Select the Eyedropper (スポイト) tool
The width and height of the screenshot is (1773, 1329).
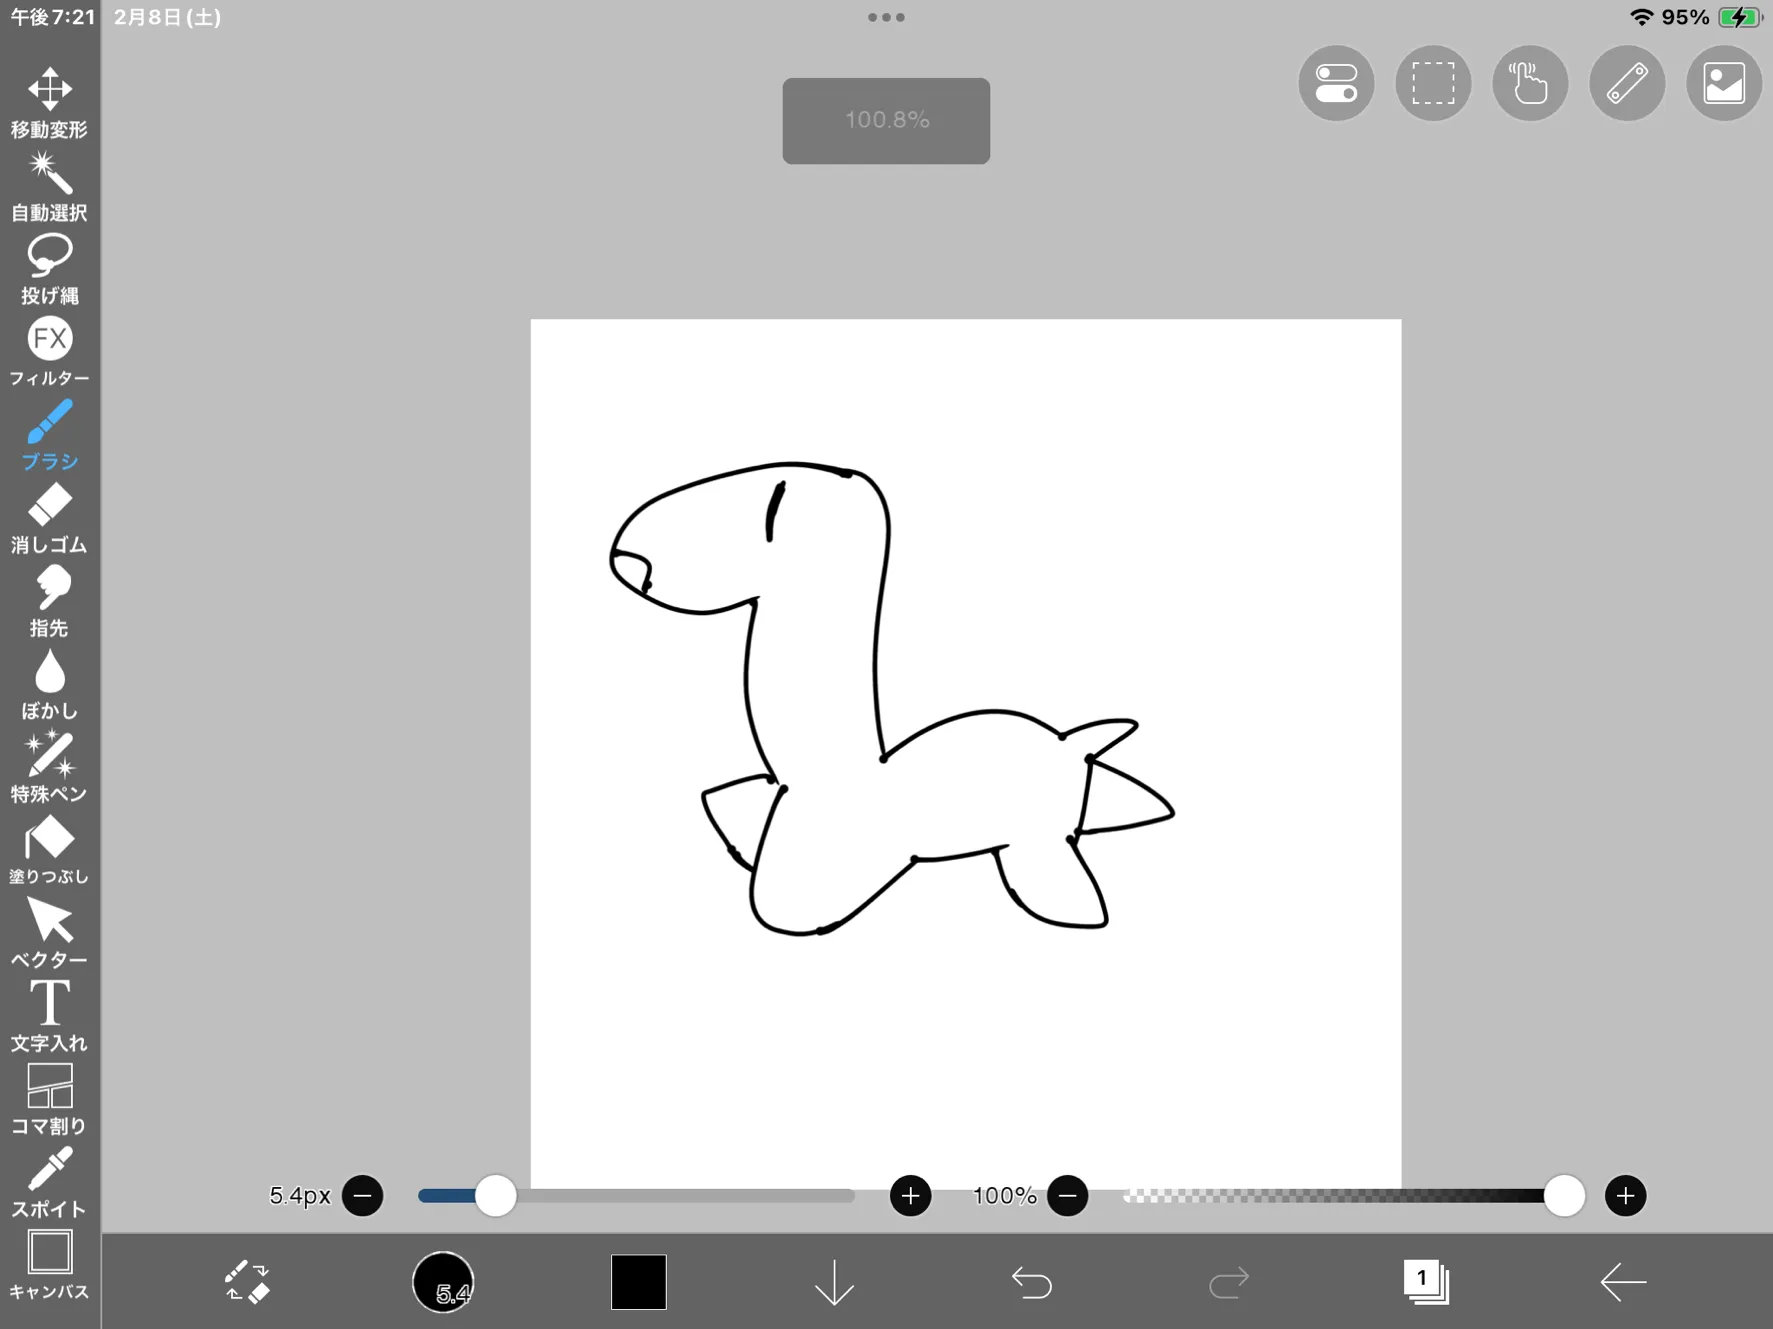[x=49, y=1183]
